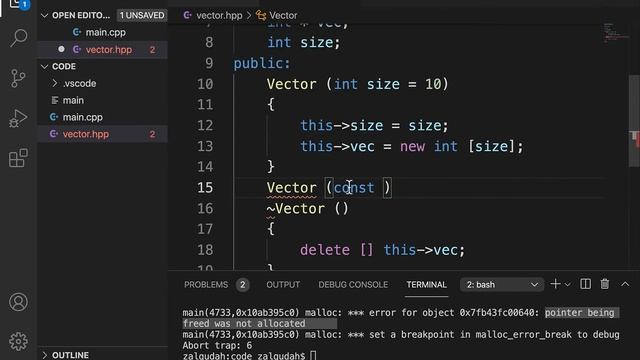The image size is (640, 360).
Task: Click vector.hpp in the breadcrumb
Action: [219, 16]
